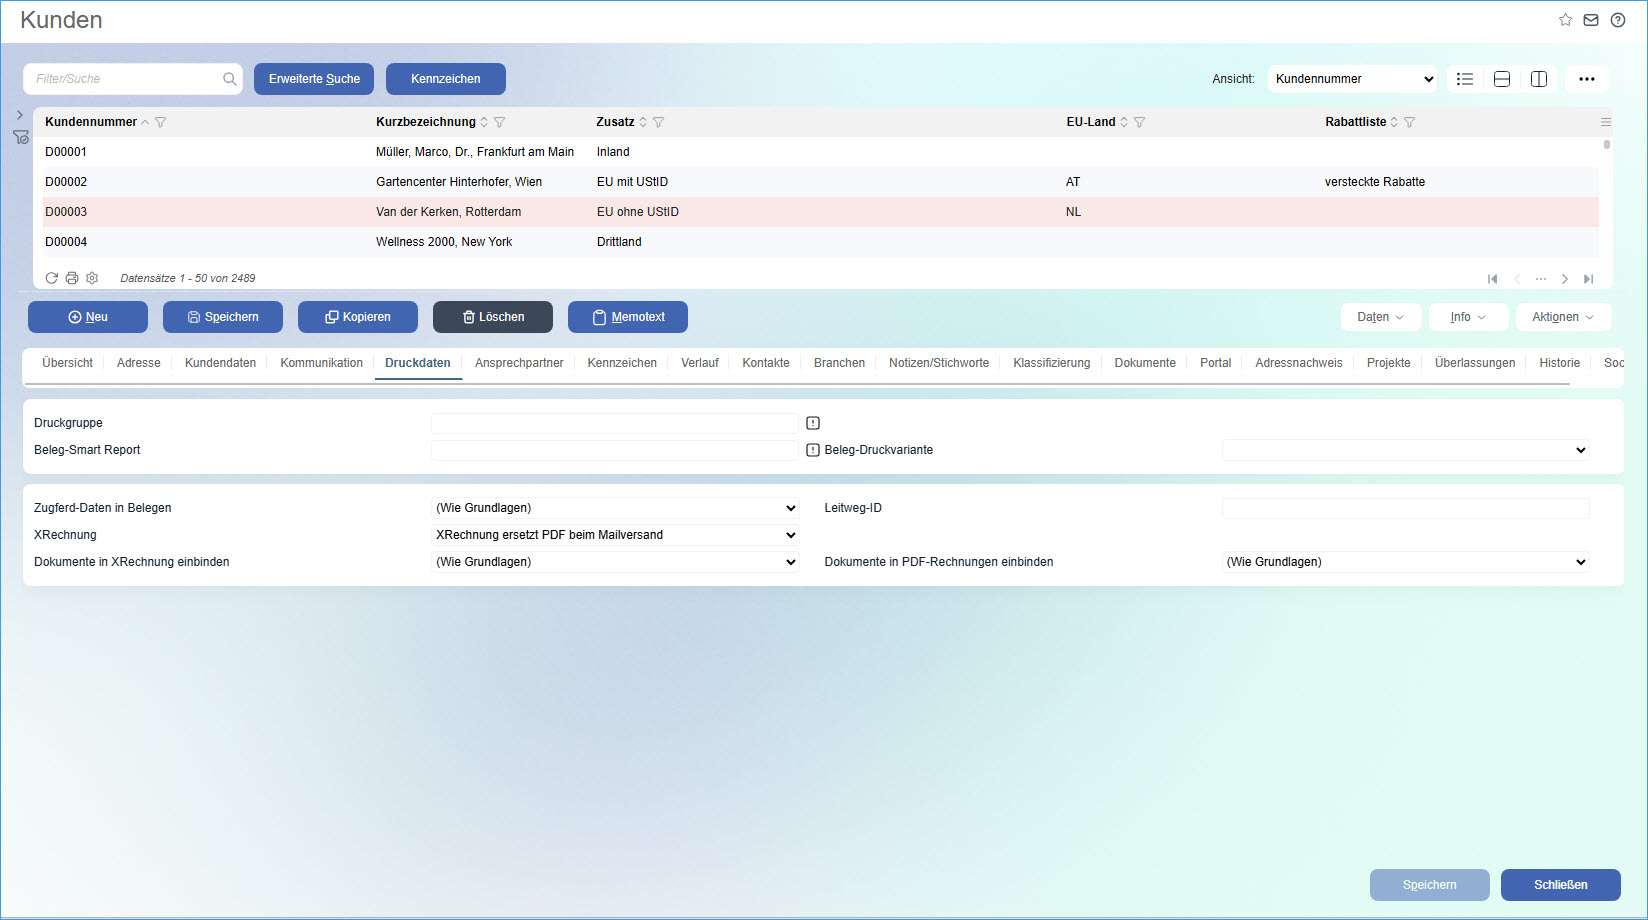This screenshot has width=1648, height=920.
Task: Refresh the customer table
Action: coord(51,277)
